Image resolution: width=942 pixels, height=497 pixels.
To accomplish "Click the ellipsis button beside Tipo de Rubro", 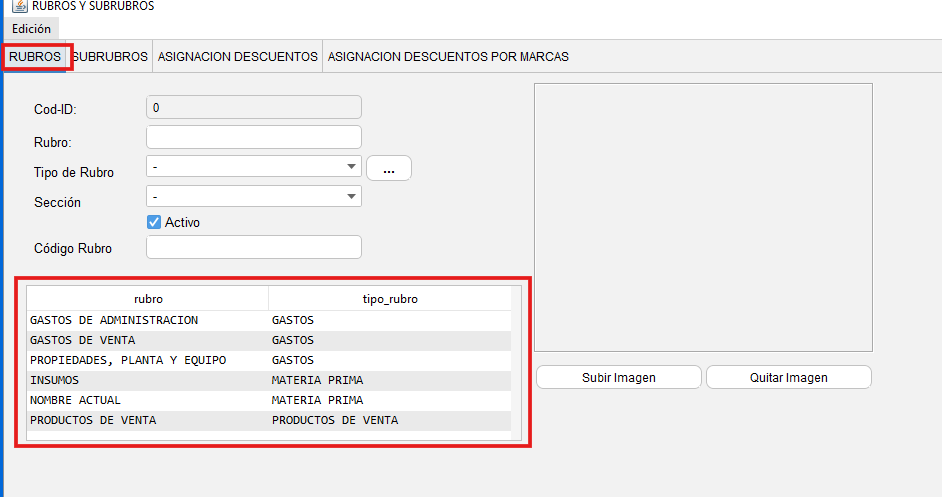I will click(x=389, y=169).
